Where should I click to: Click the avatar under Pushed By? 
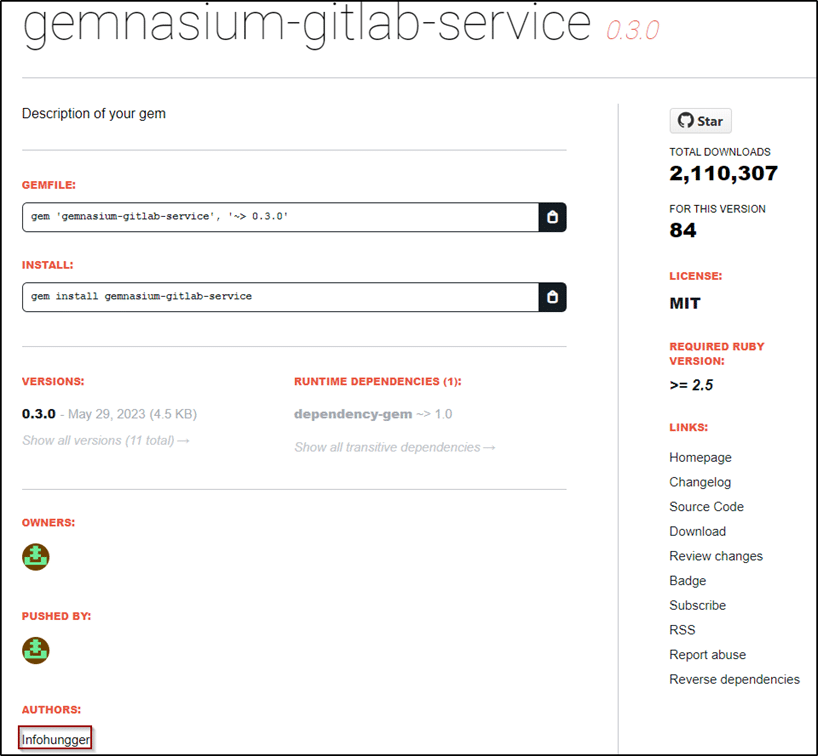[x=36, y=650]
